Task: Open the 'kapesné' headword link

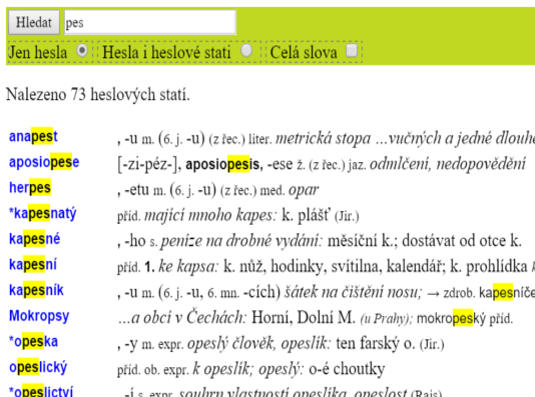Action: tap(34, 238)
